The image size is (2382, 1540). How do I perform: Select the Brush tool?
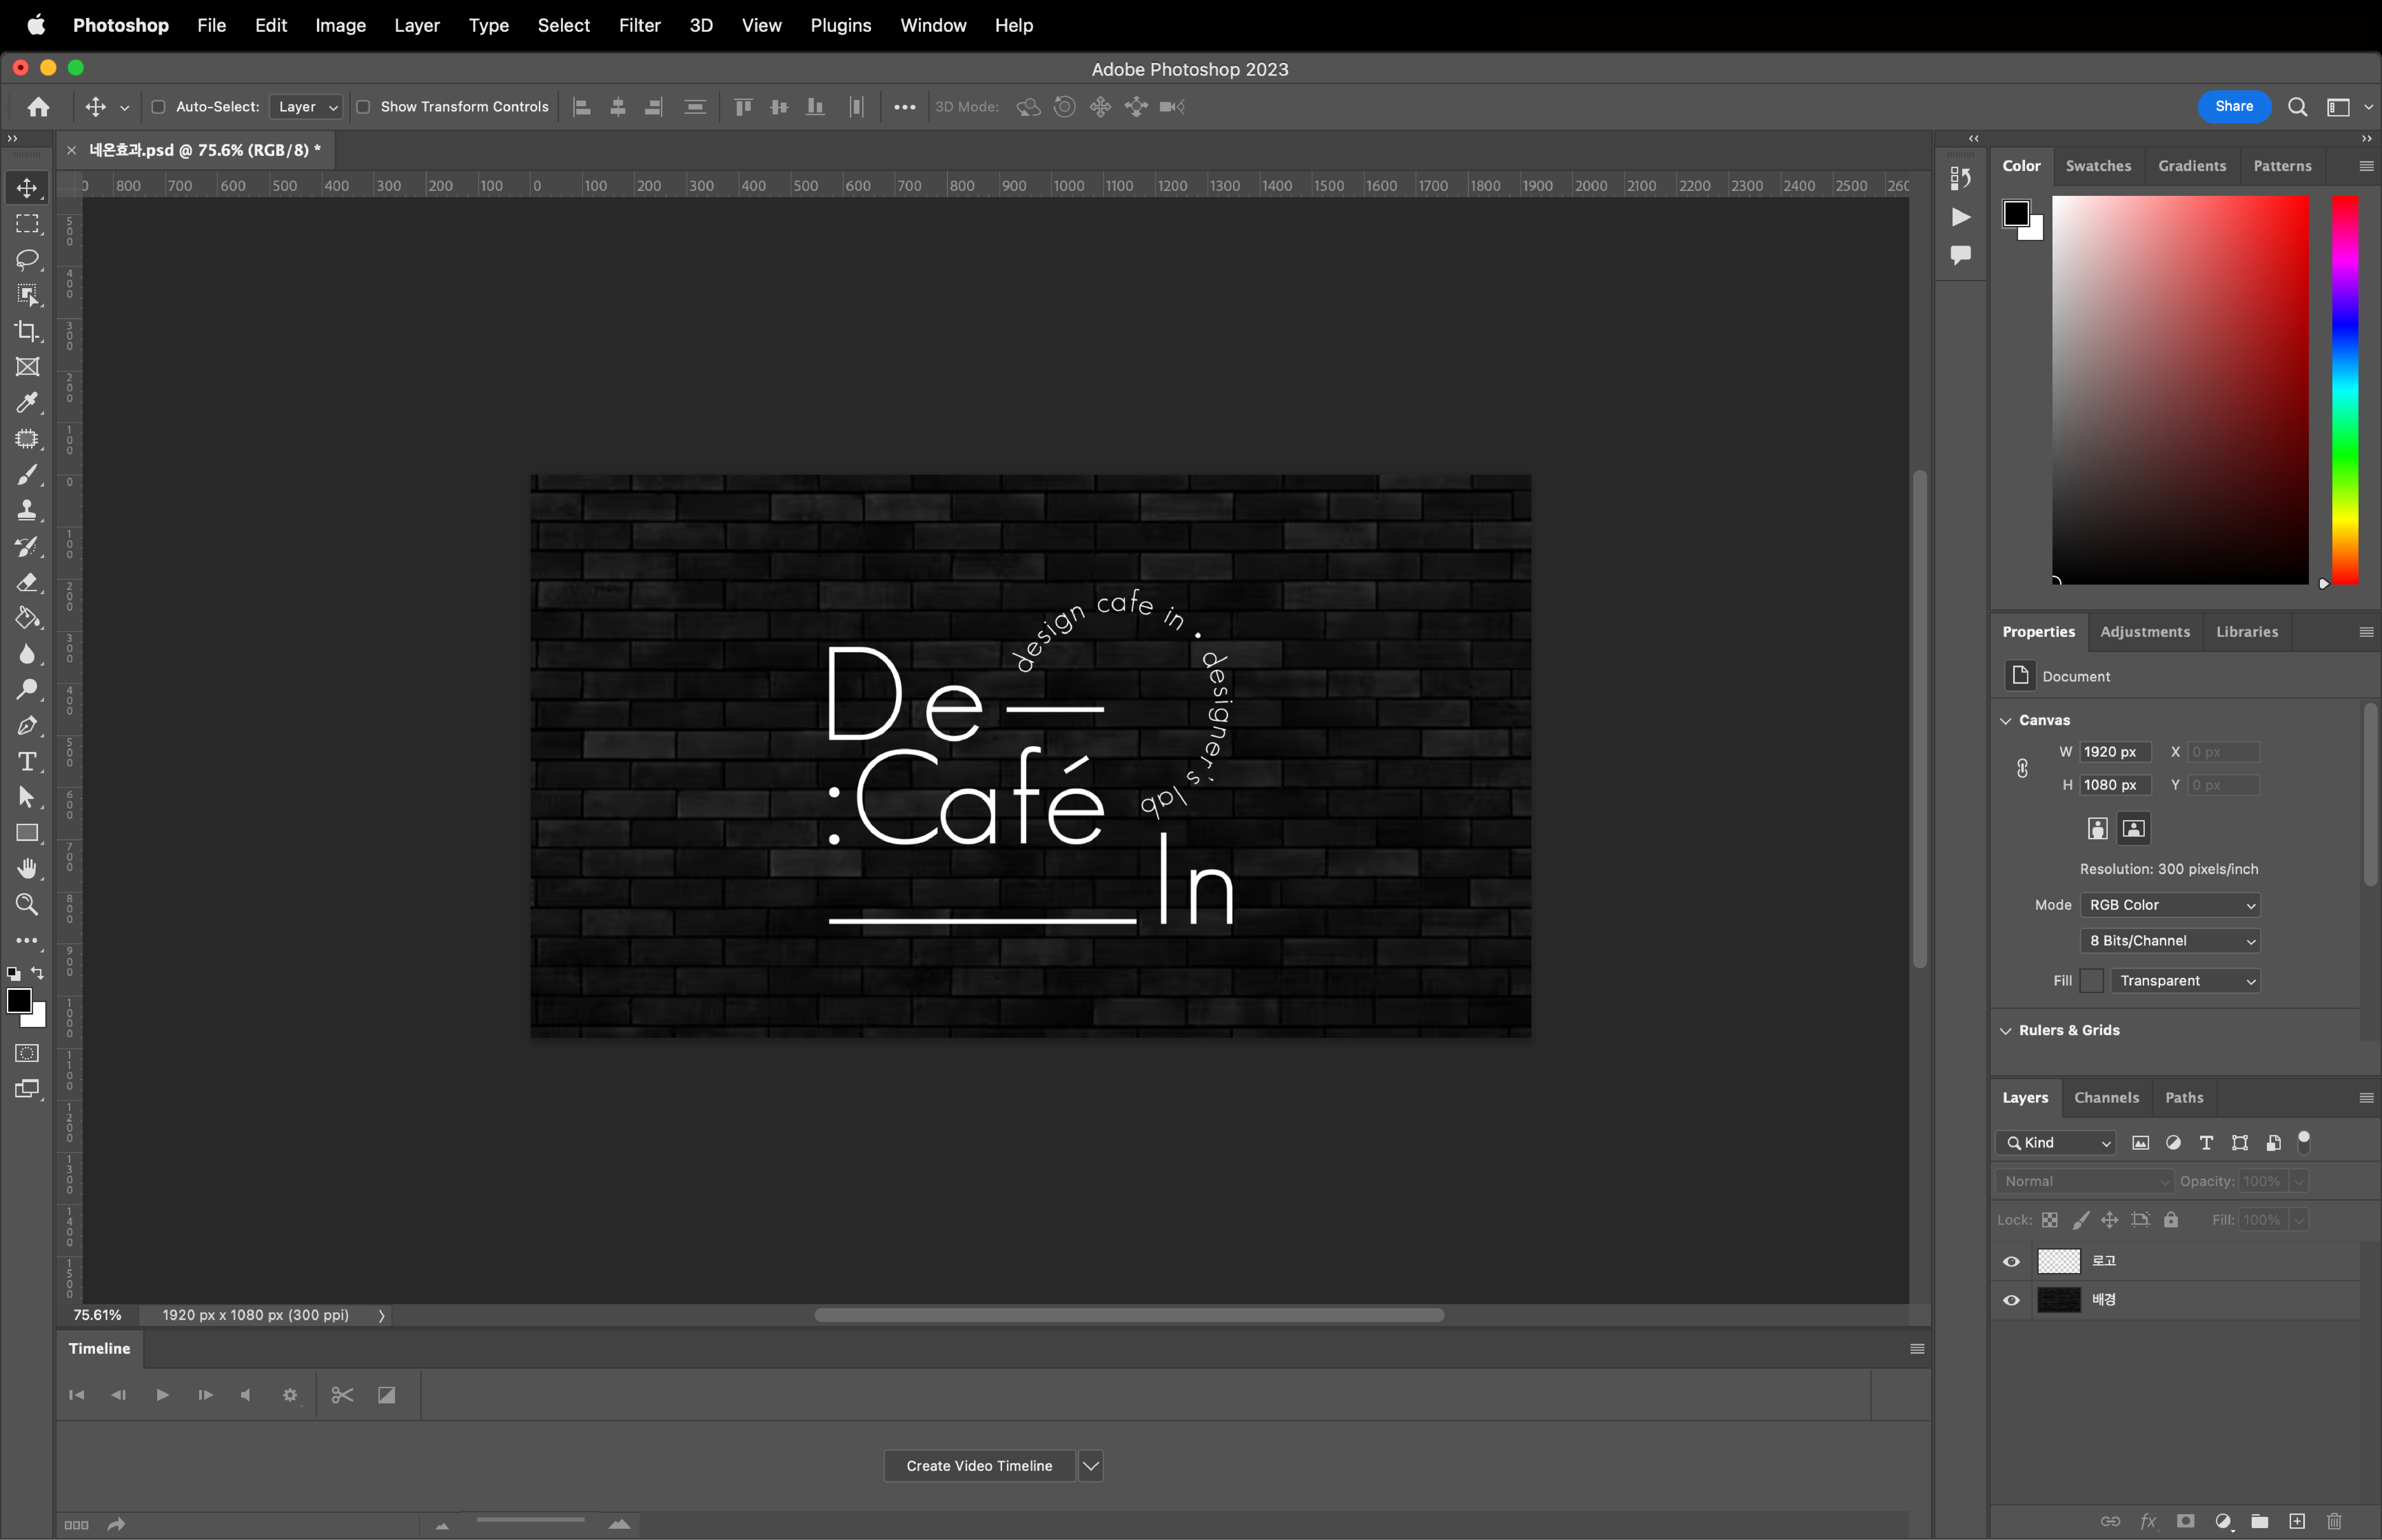tap(27, 475)
